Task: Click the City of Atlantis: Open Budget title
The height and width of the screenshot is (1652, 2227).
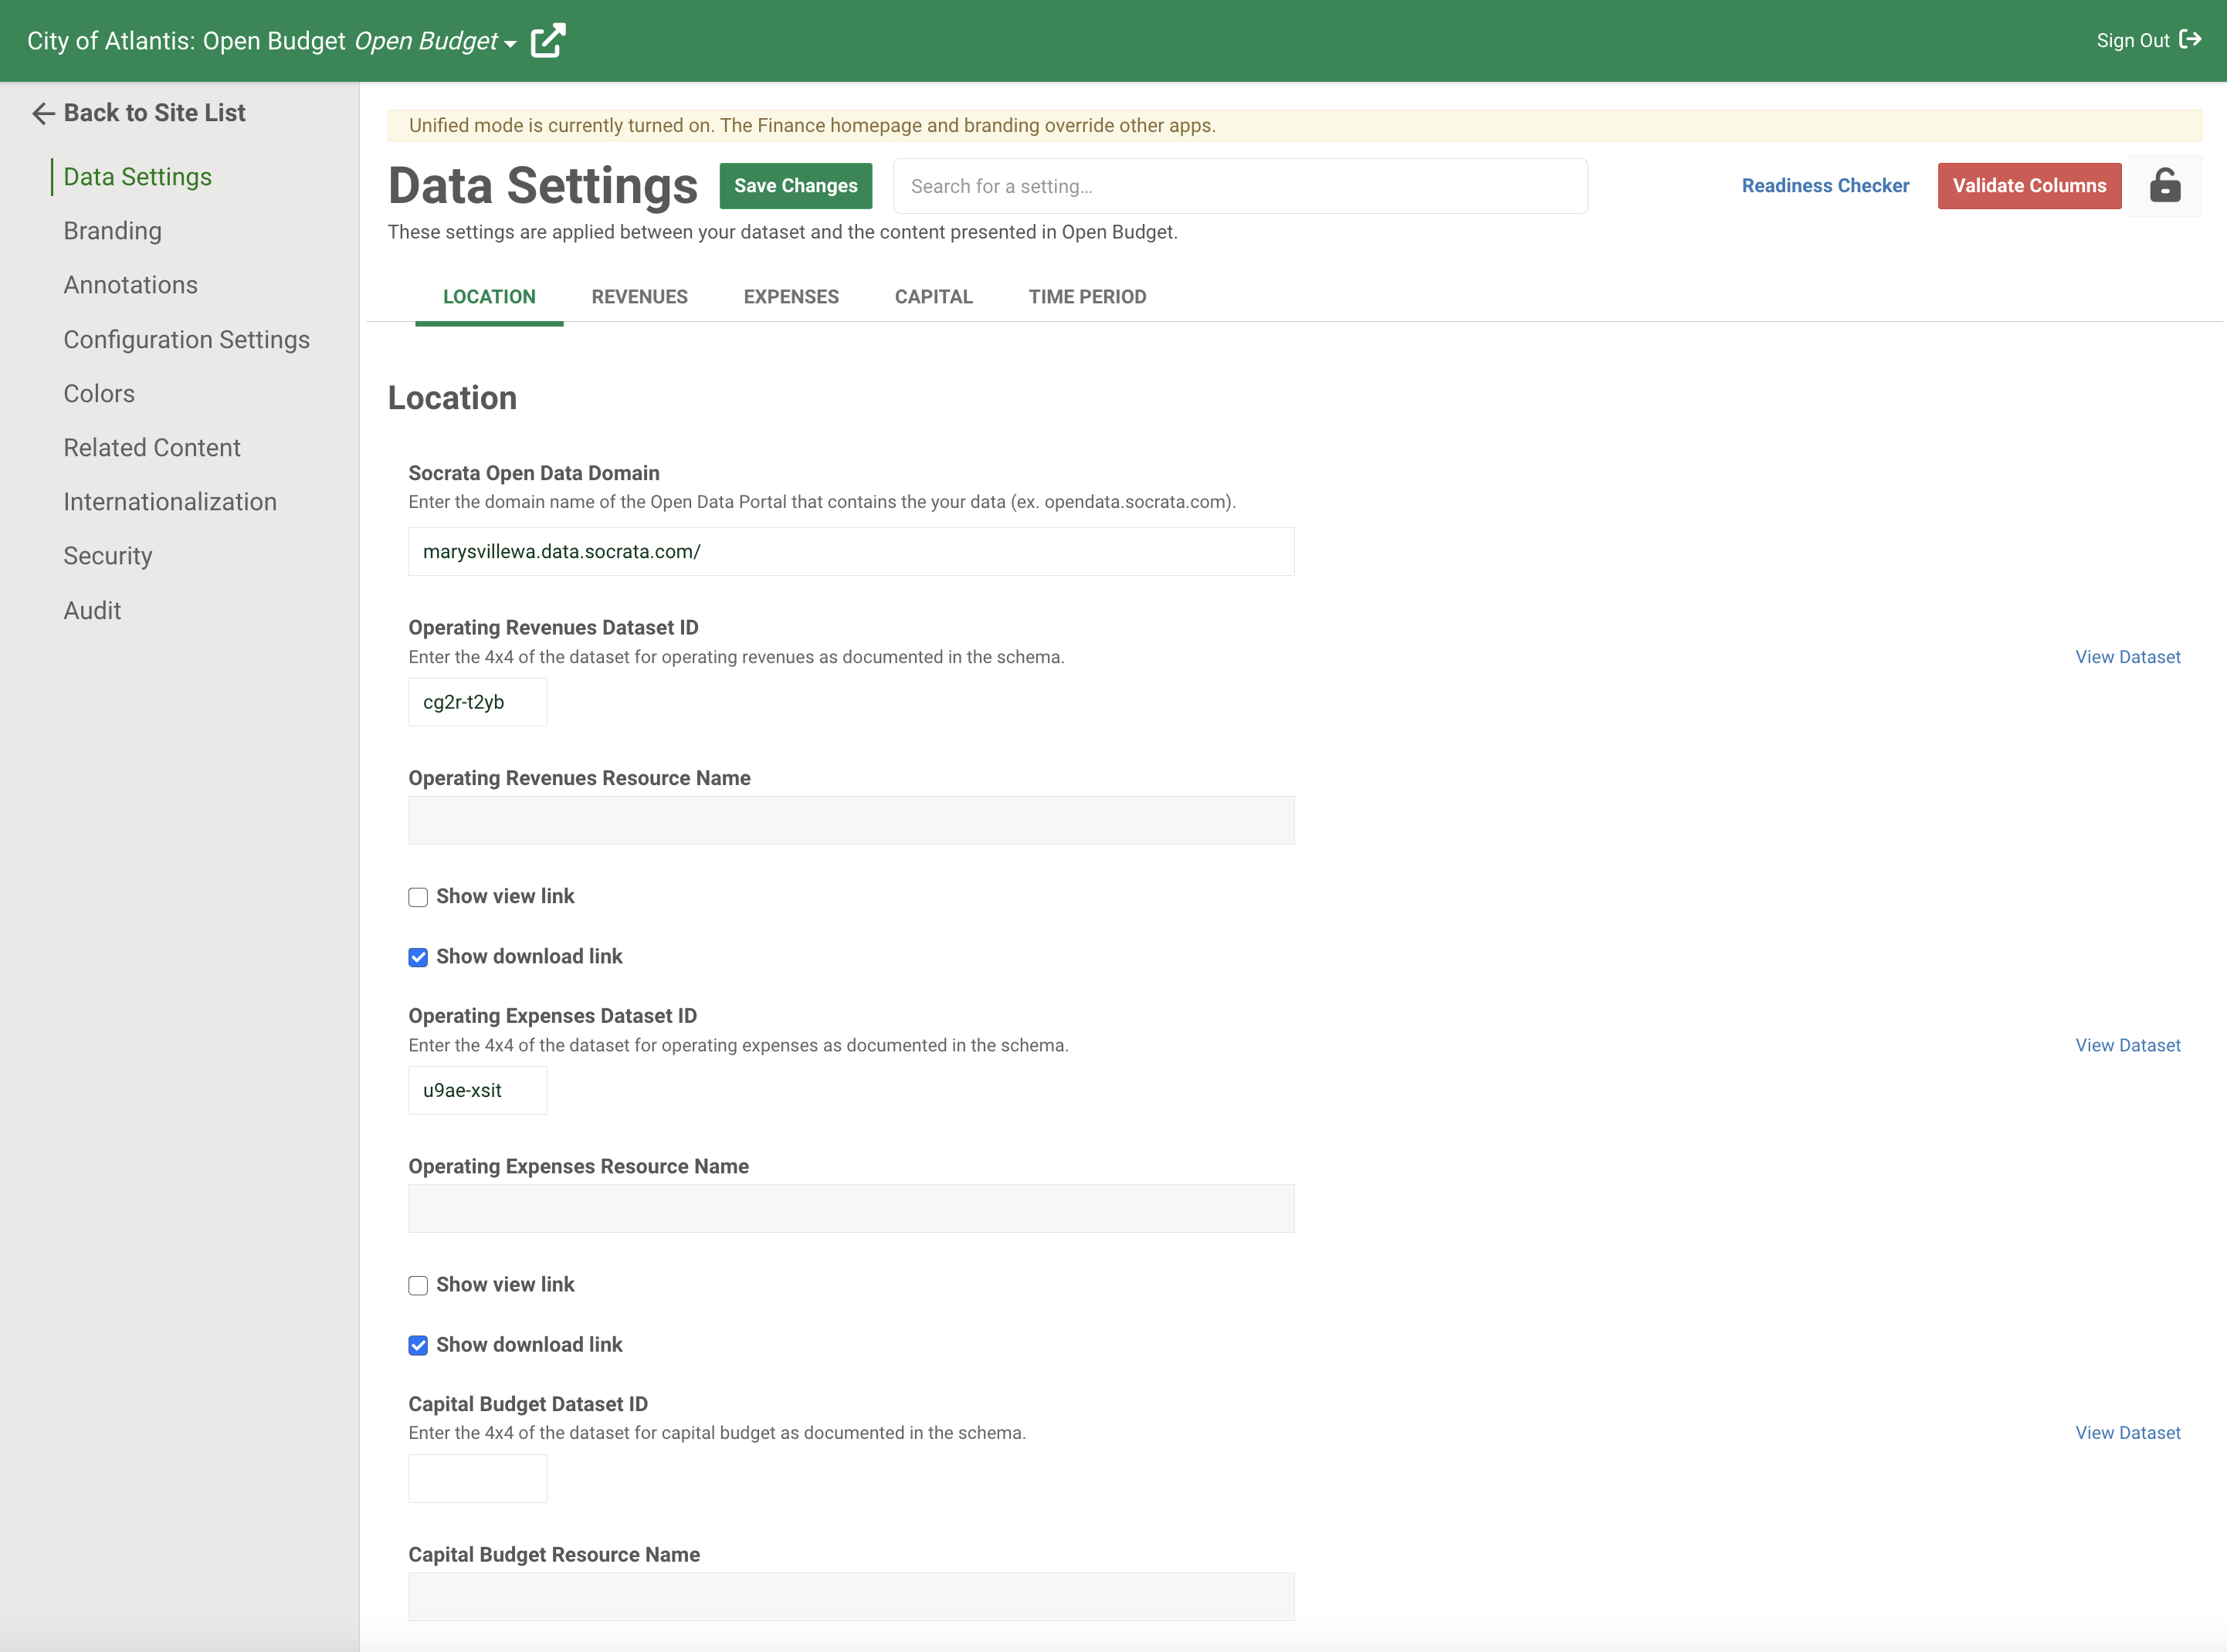Action: point(186,41)
